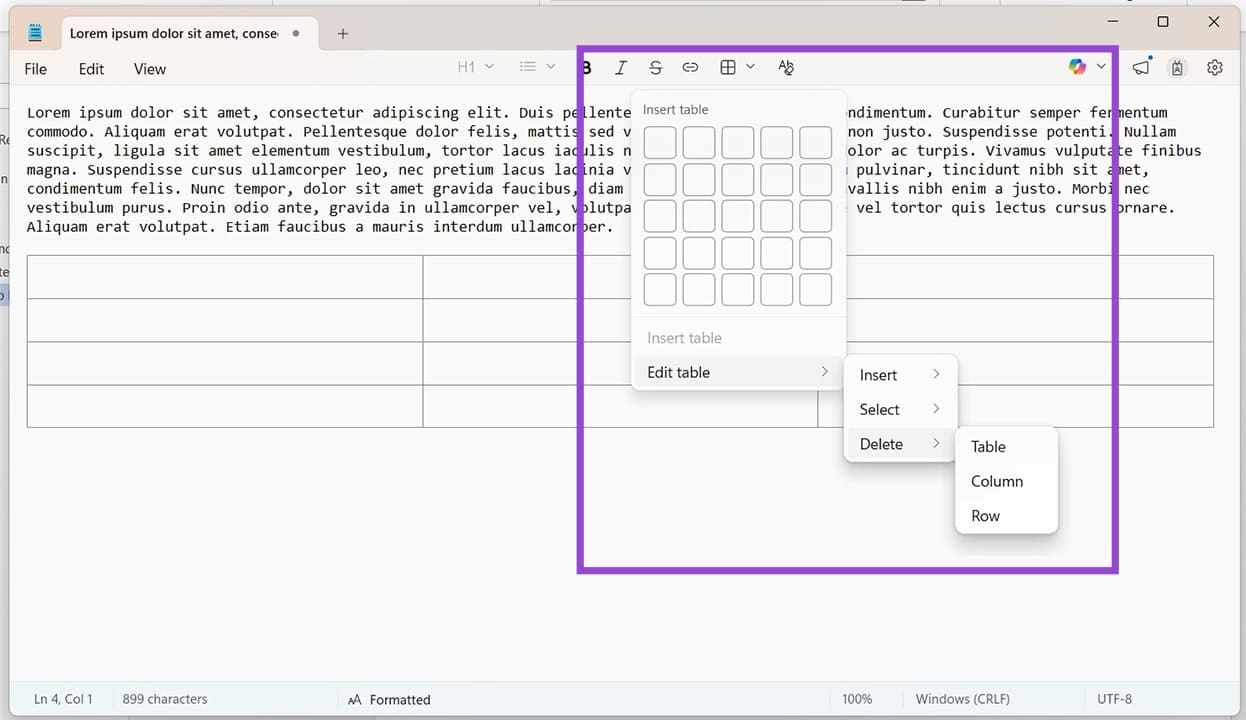Toggle bold formatting

(585, 67)
